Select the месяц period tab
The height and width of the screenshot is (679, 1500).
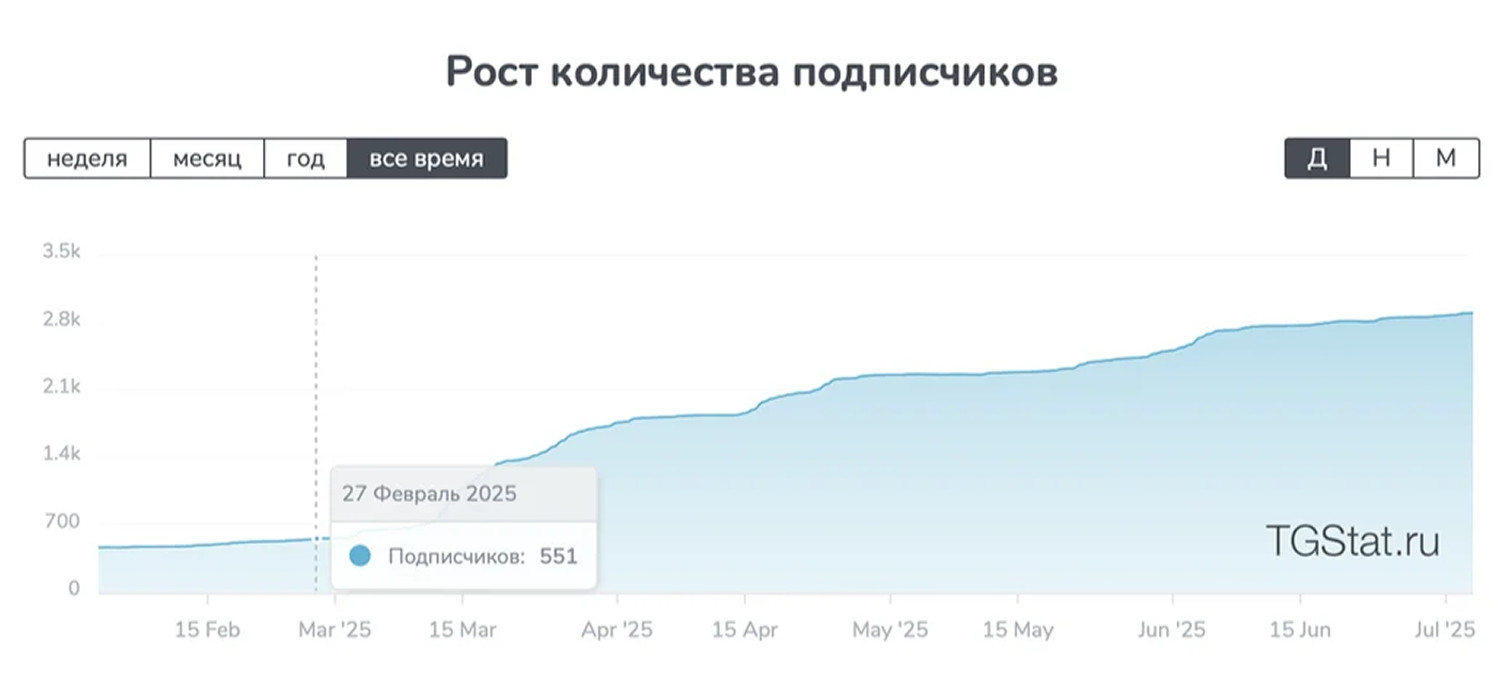tap(207, 159)
